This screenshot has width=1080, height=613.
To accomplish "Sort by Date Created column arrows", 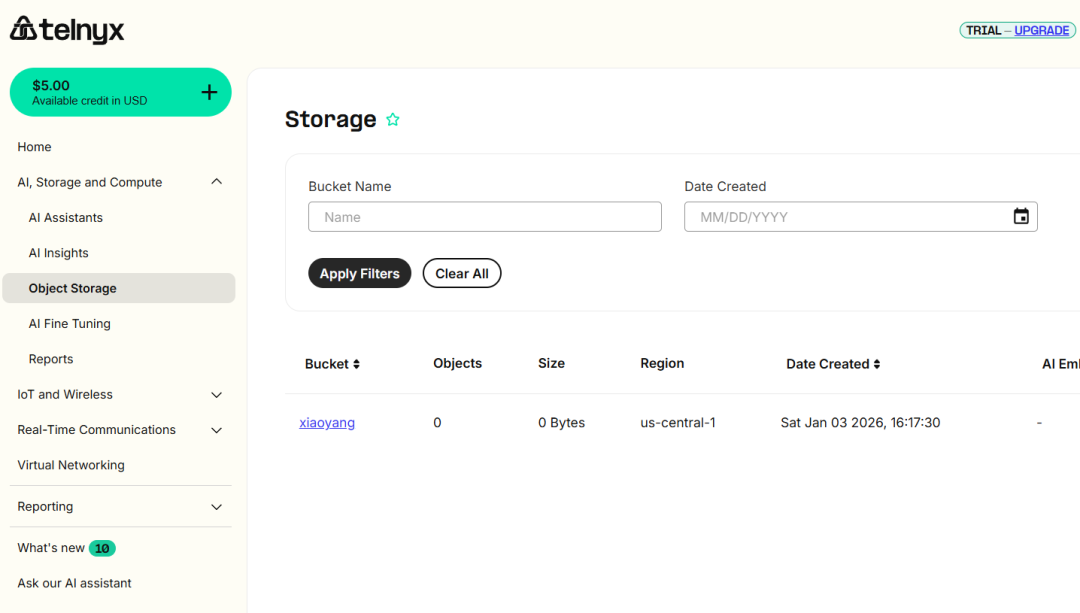I will (x=877, y=364).
